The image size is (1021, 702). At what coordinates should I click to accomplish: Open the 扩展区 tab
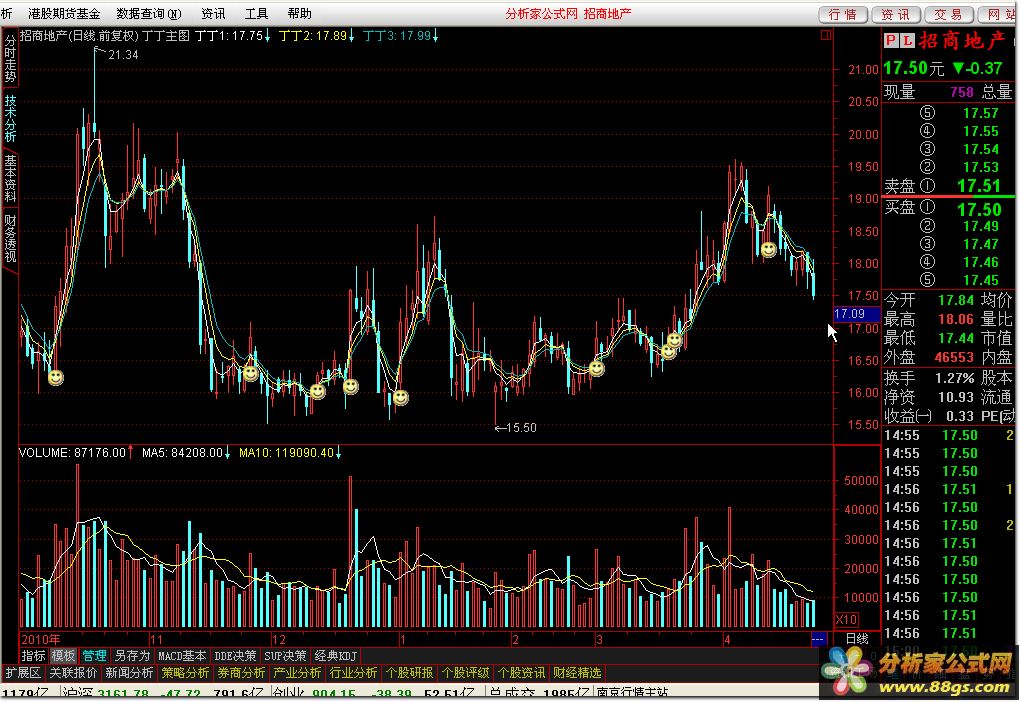(23, 673)
